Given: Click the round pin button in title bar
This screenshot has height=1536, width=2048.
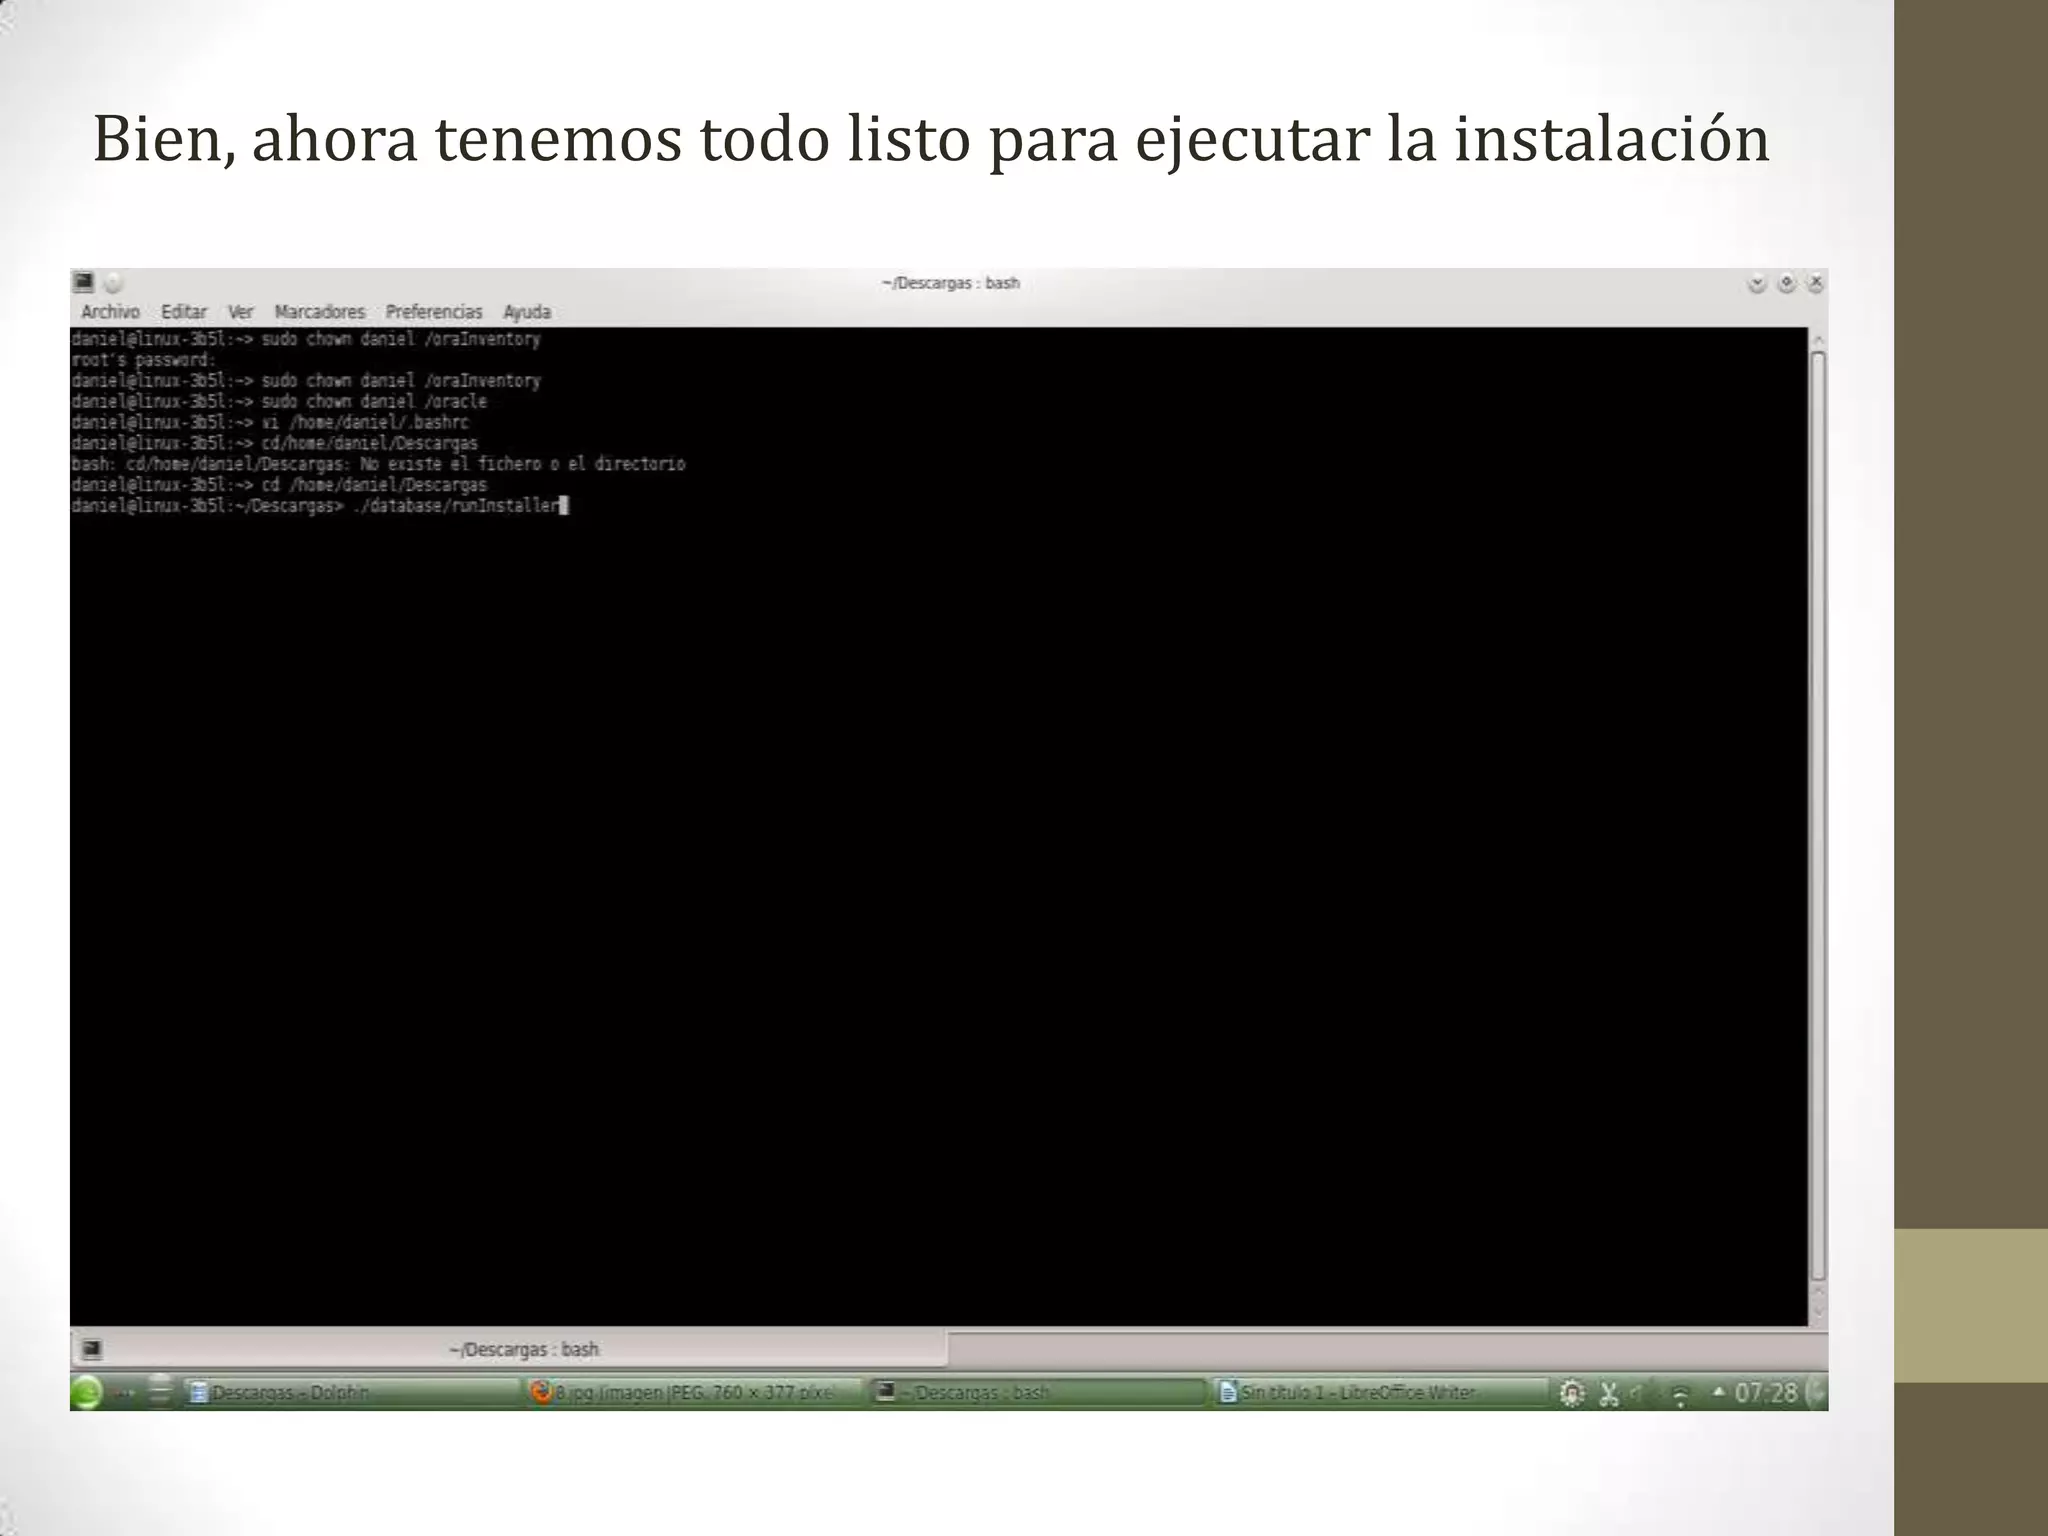Looking at the screenshot, I should click(x=113, y=283).
